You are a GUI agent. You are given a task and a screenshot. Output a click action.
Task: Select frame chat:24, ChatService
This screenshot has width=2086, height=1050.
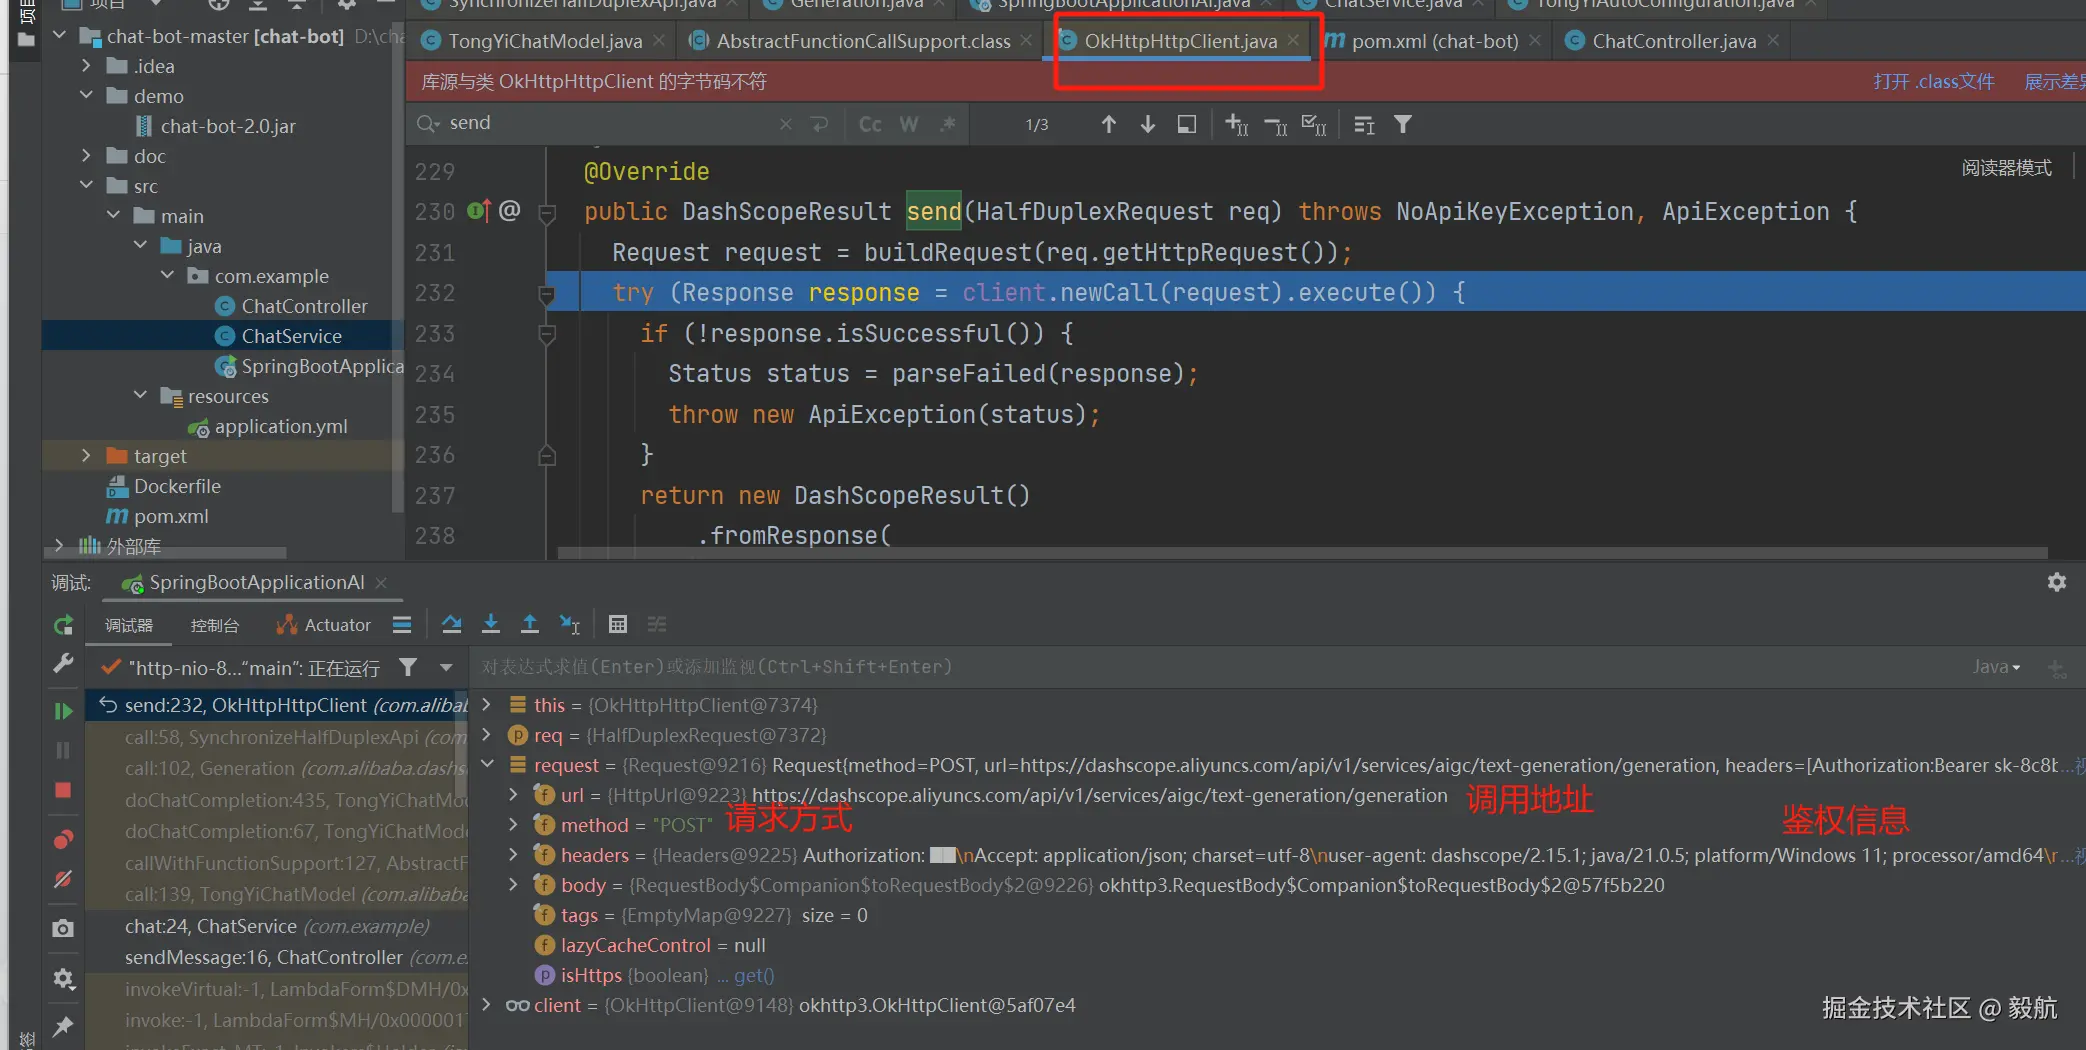click(277, 926)
